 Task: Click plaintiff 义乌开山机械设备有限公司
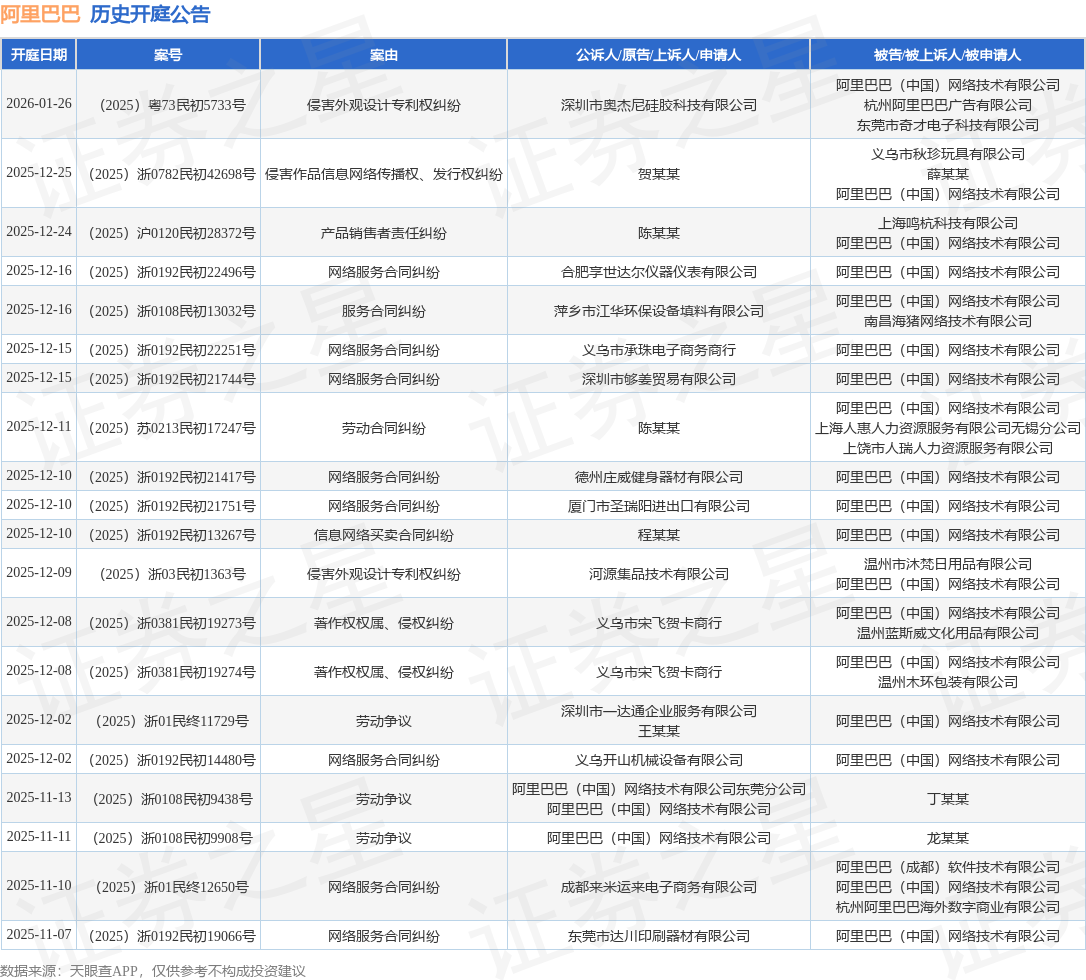point(658,760)
